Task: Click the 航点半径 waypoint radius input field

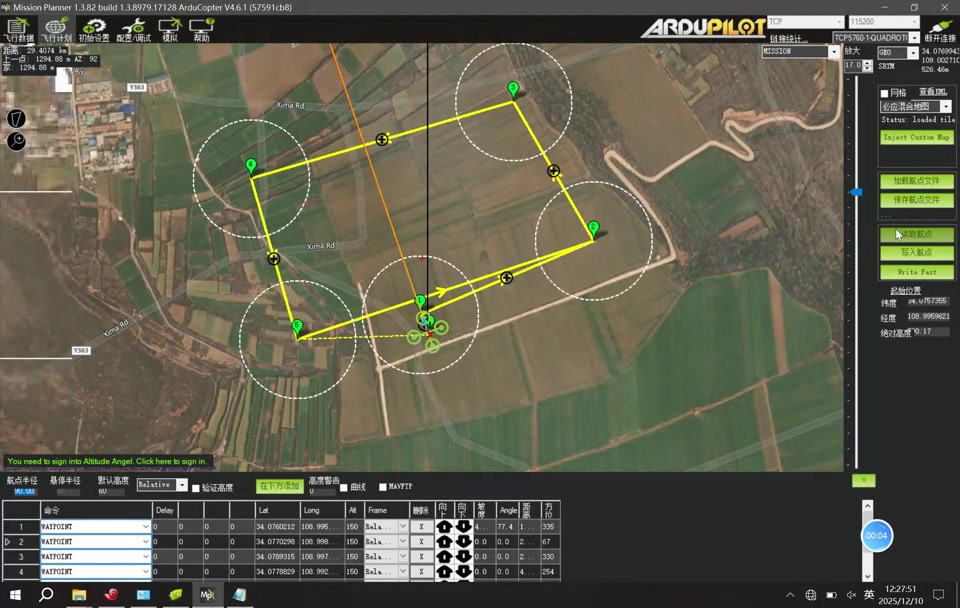Action: 24,491
